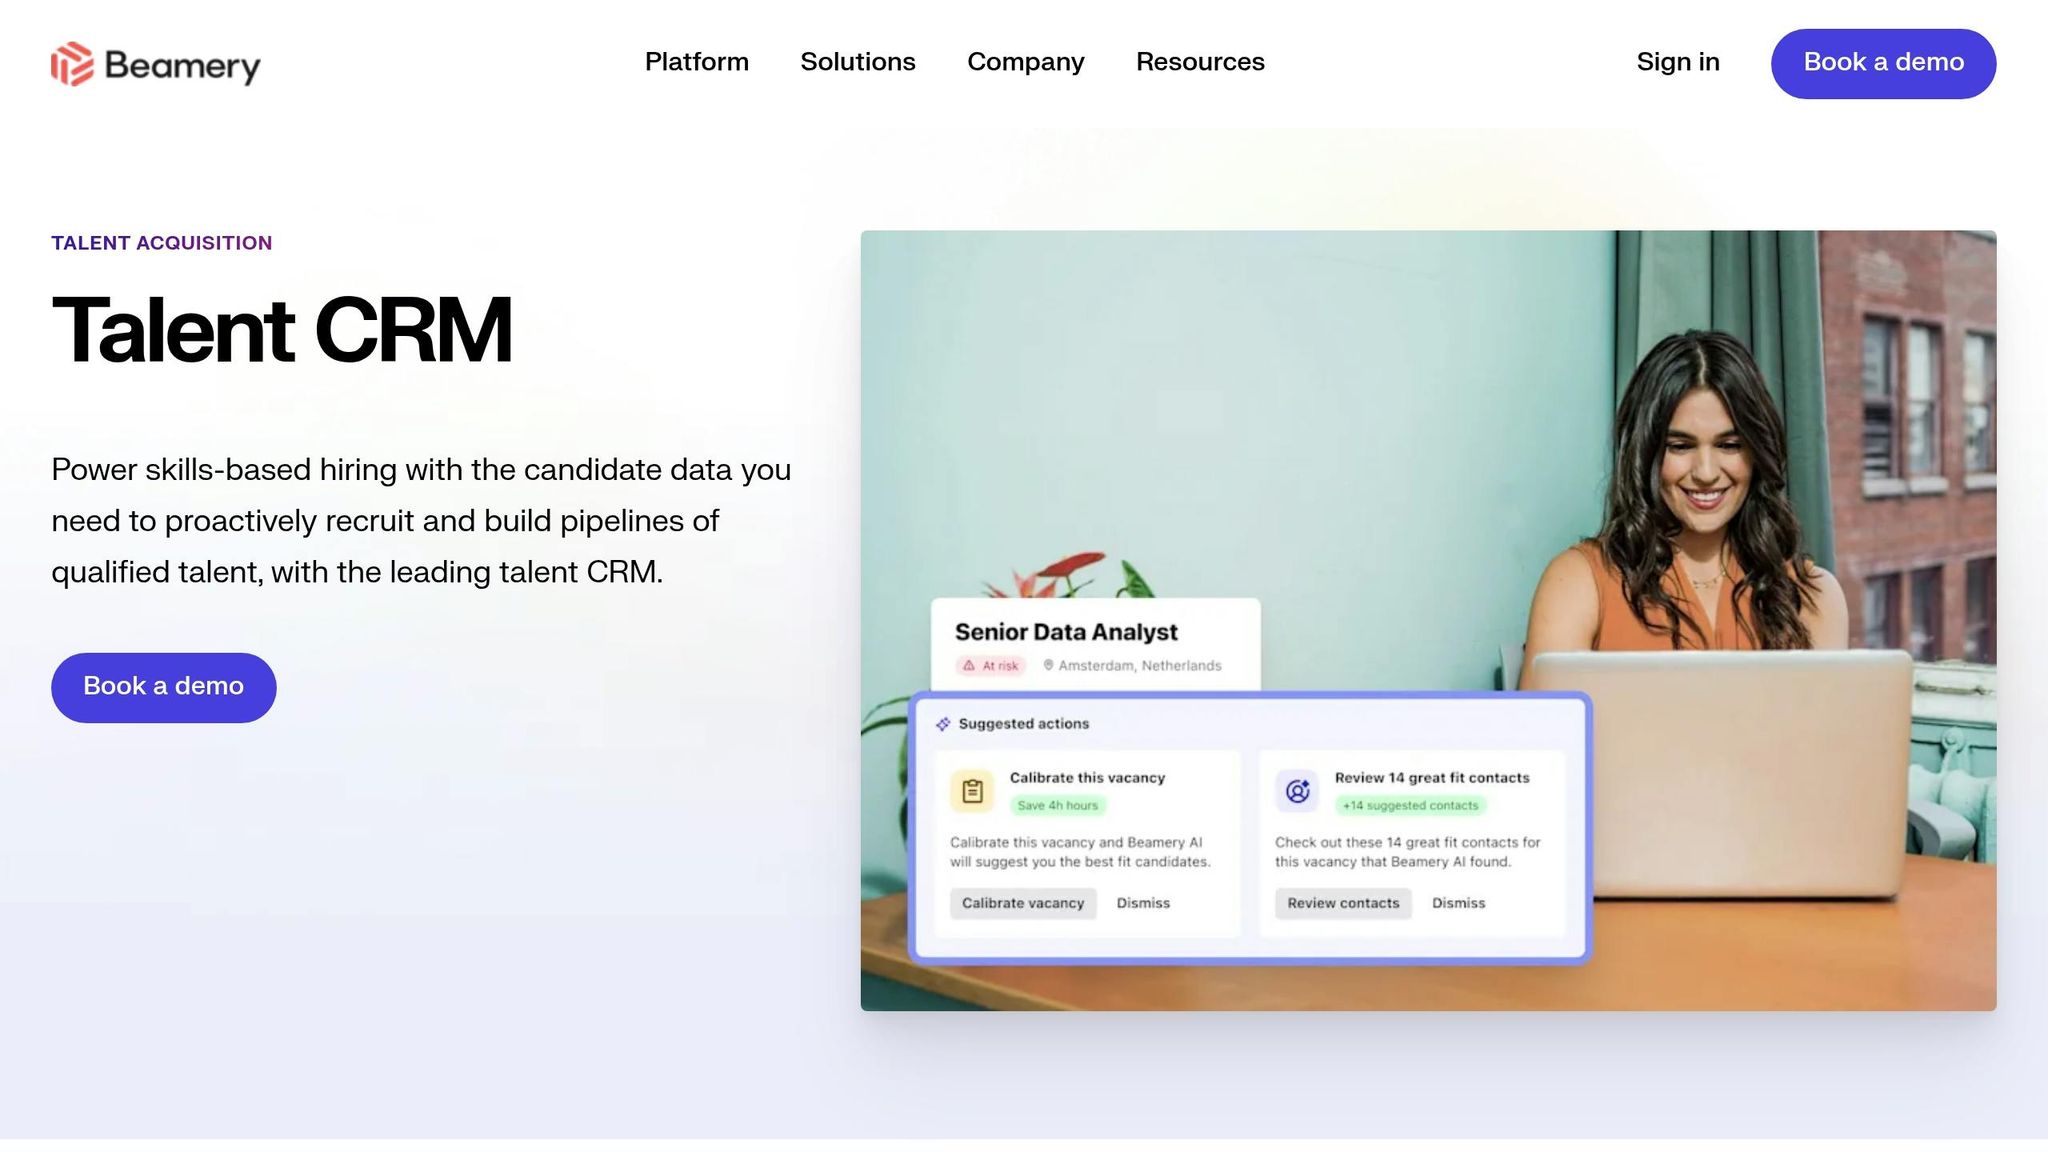The height and width of the screenshot is (1152, 2048).
Task: Click the Power skills-based hiring paragraph
Action: coord(421,521)
